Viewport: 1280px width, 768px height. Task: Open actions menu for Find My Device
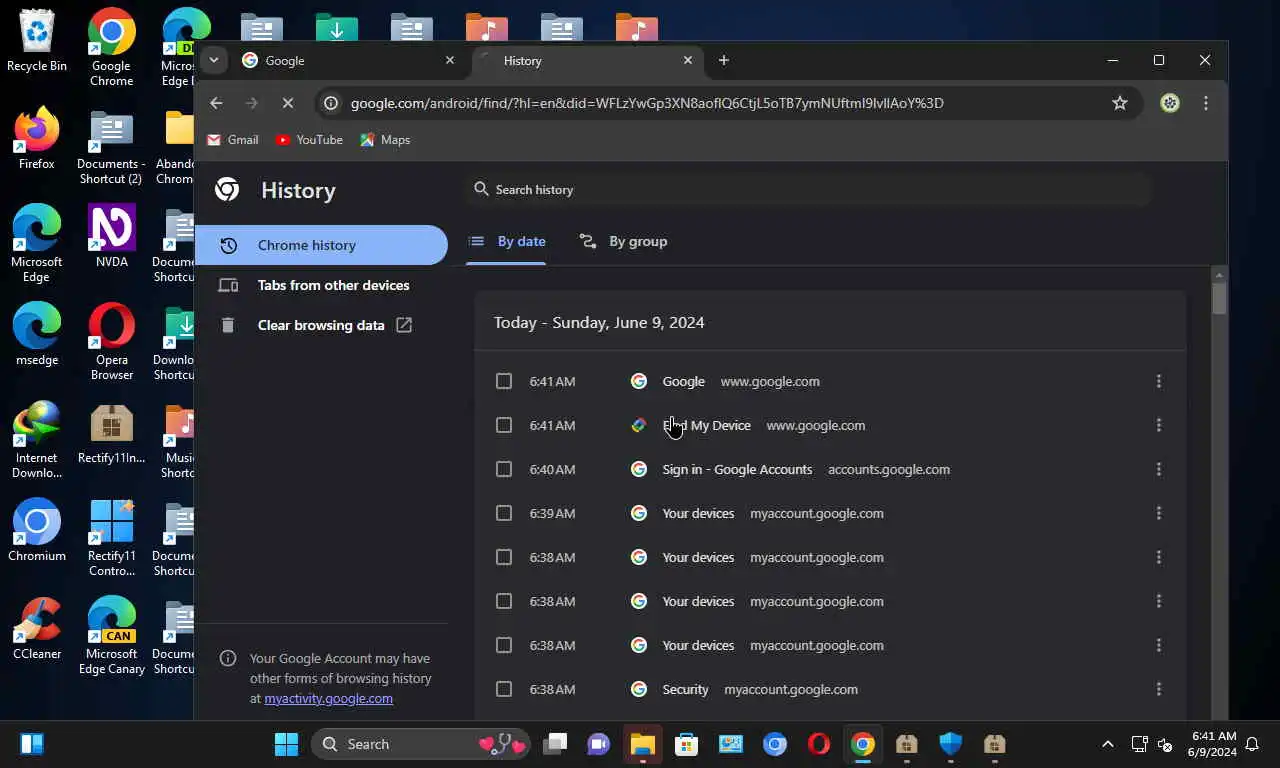[1159, 425]
